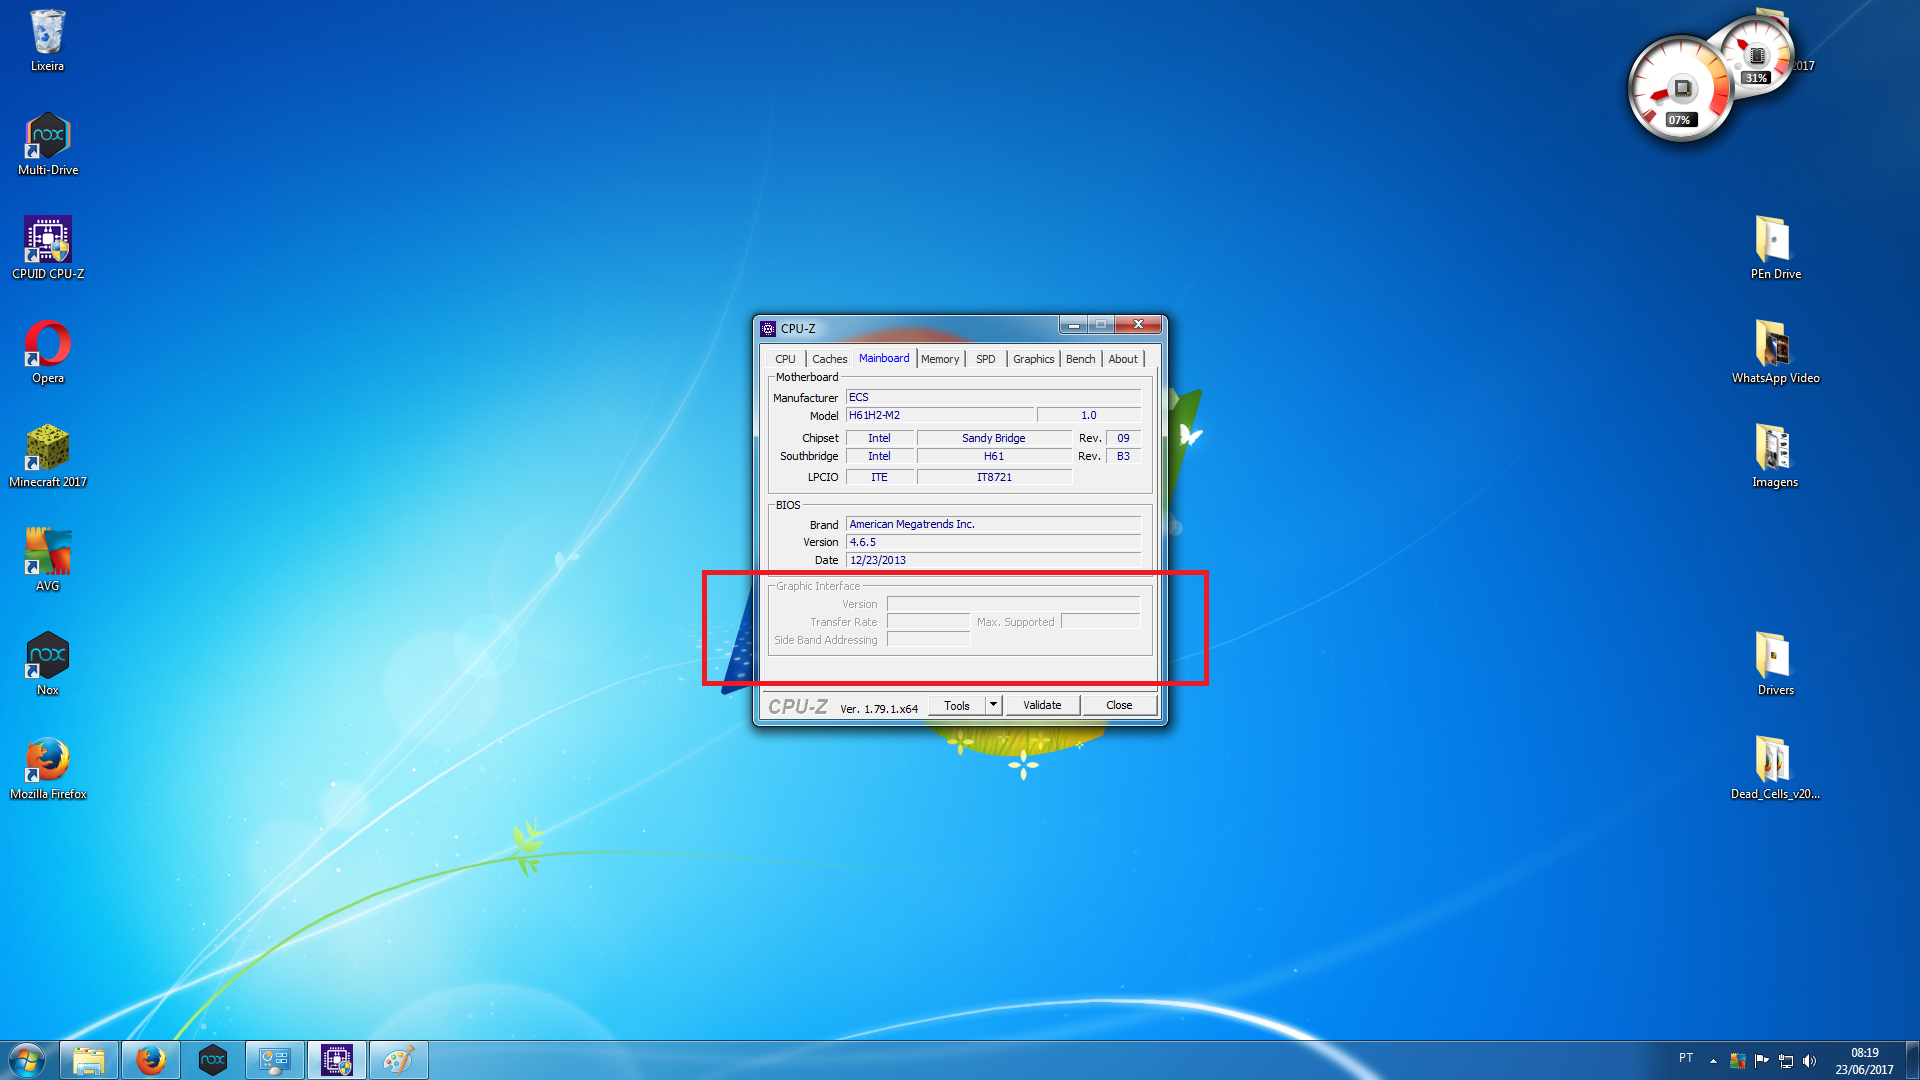
Task: Open Nox from the taskbar
Action: tap(213, 1060)
